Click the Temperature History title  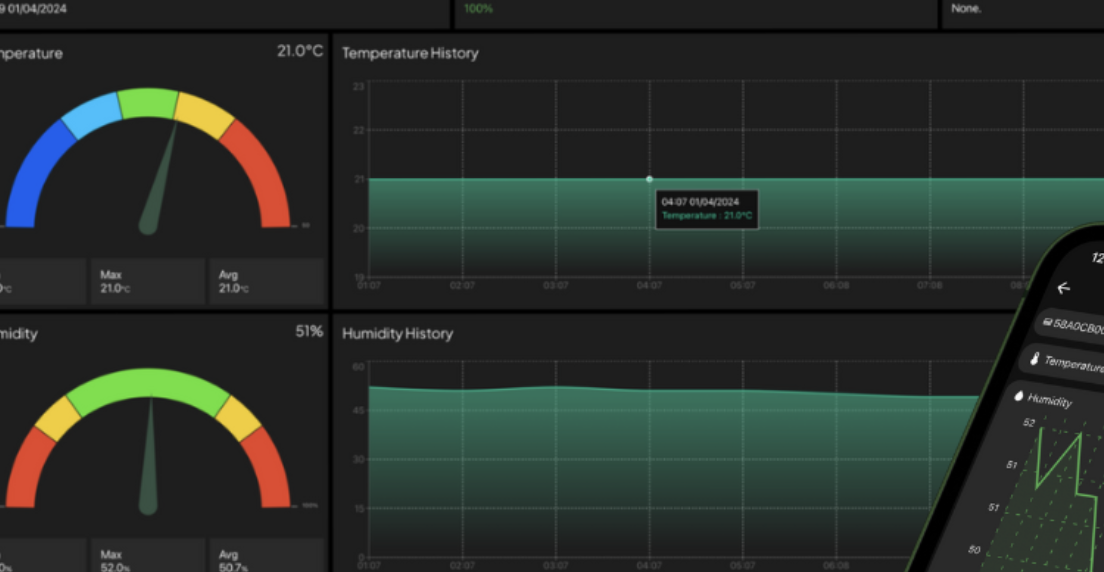410,54
